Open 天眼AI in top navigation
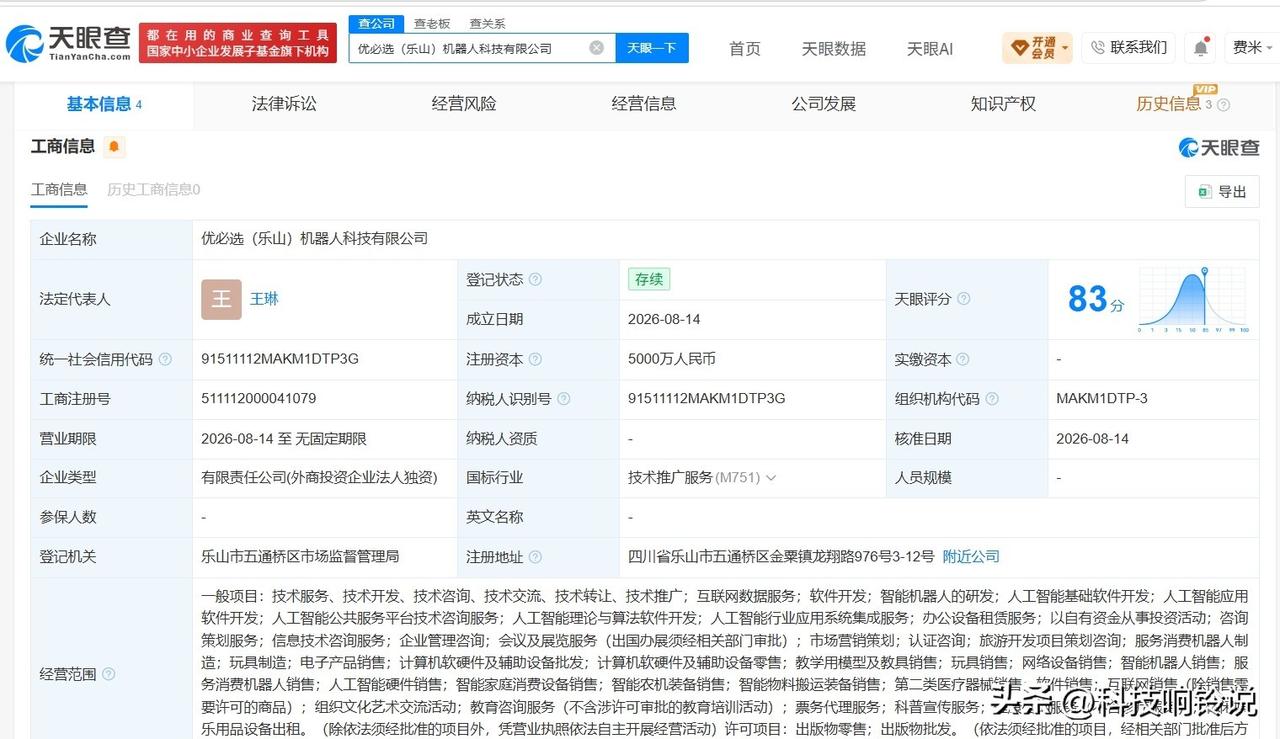The image size is (1280, 739). coord(930,48)
